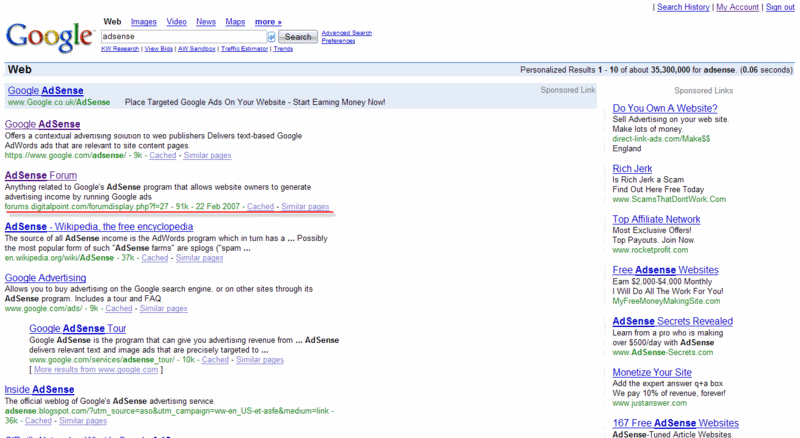
Task: Click www.ScamsThatDontWork.Com URL text
Action: tap(669, 199)
